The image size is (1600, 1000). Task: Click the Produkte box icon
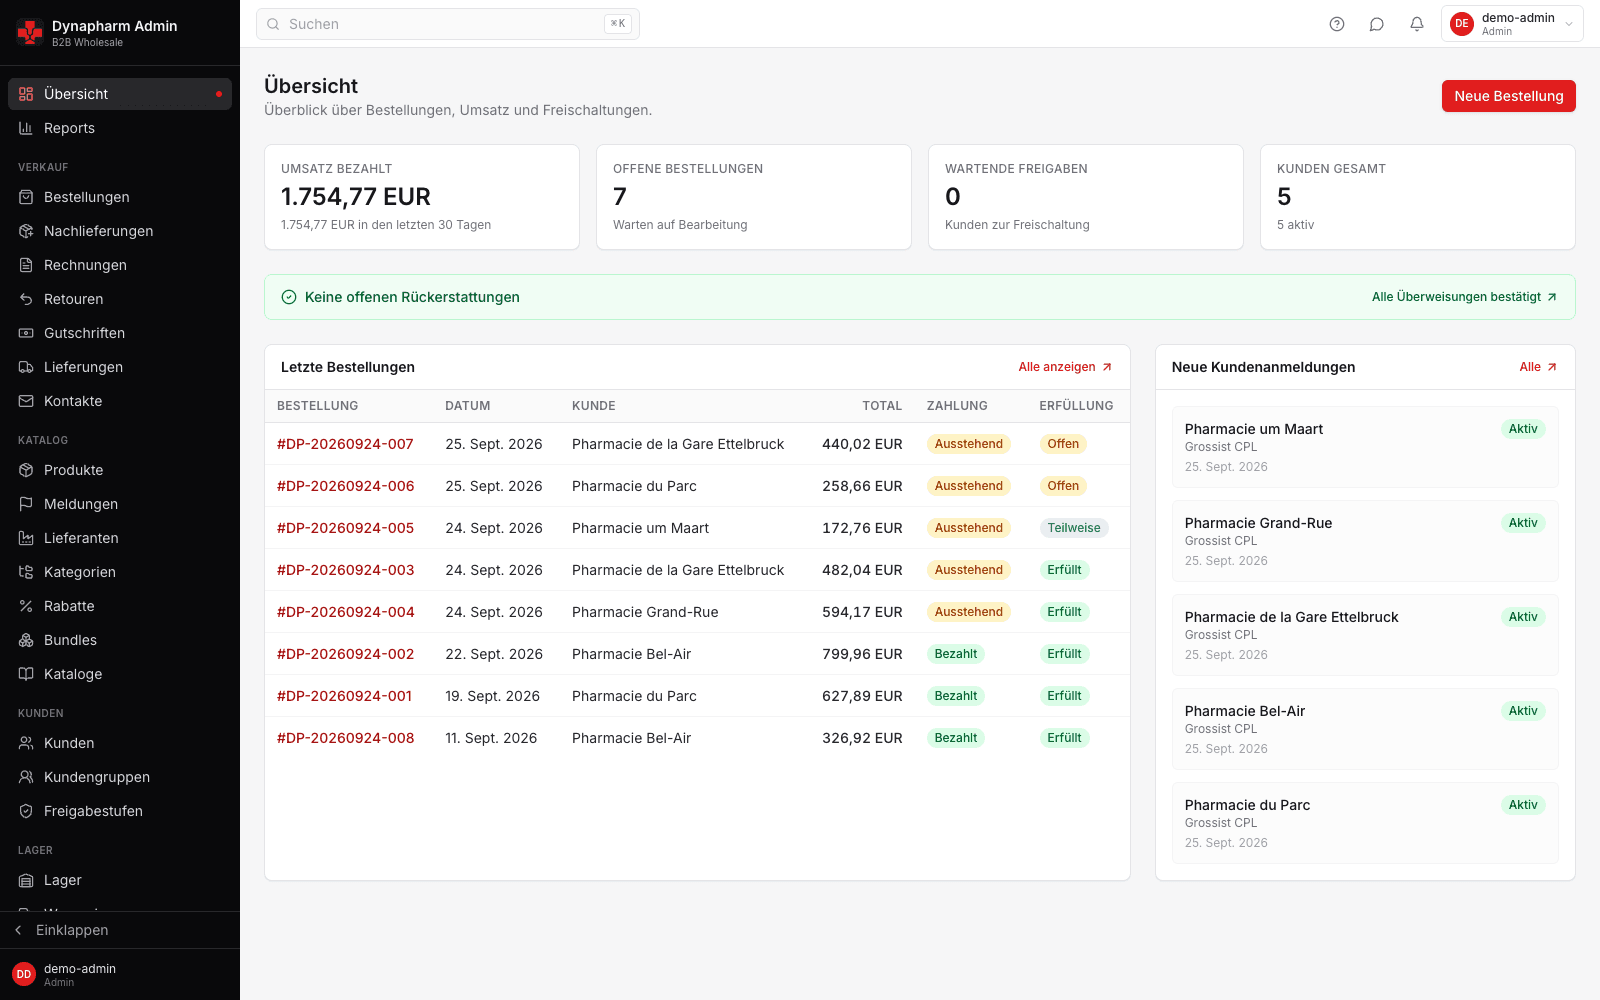[x=26, y=470]
